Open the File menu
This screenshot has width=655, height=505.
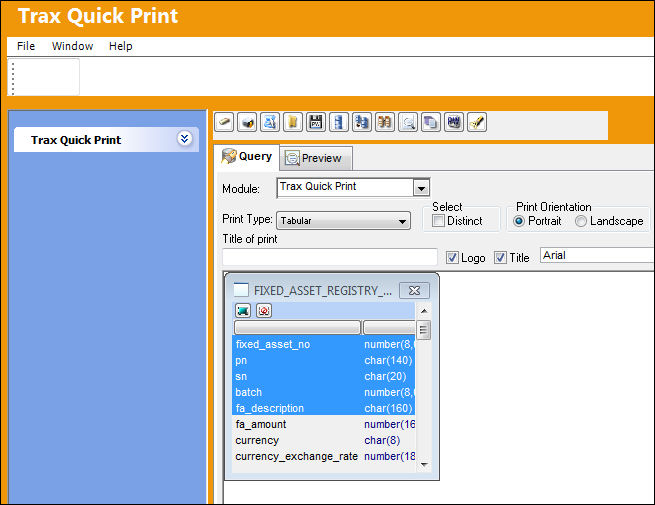pos(26,46)
